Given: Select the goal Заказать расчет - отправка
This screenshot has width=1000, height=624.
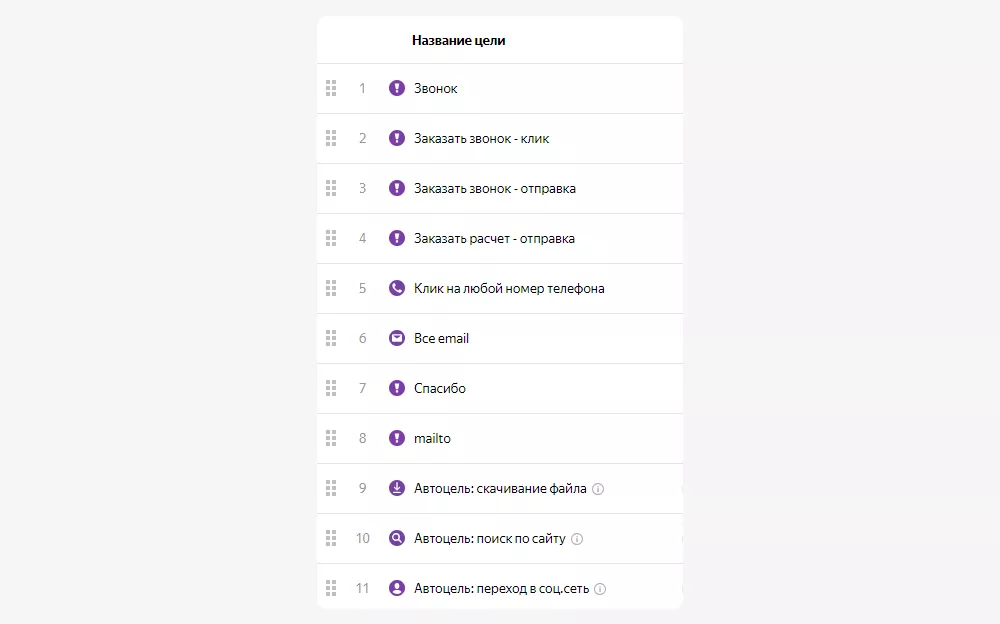Looking at the screenshot, I should pyautogui.click(x=494, y=238).
